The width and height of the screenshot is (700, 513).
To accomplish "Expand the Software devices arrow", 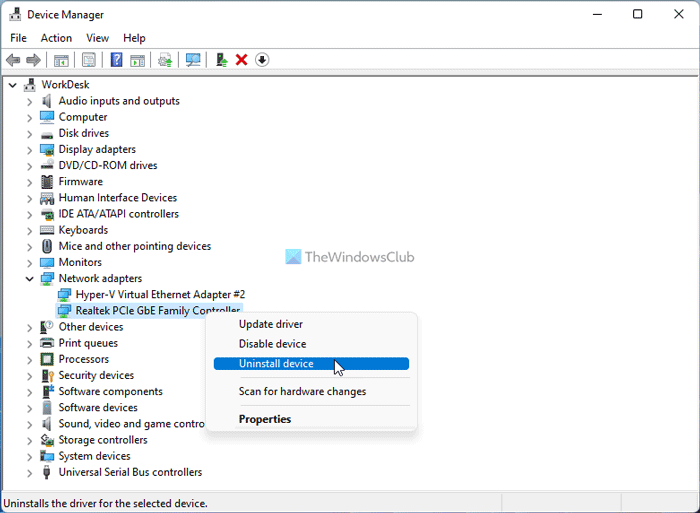I will (29, 408).
